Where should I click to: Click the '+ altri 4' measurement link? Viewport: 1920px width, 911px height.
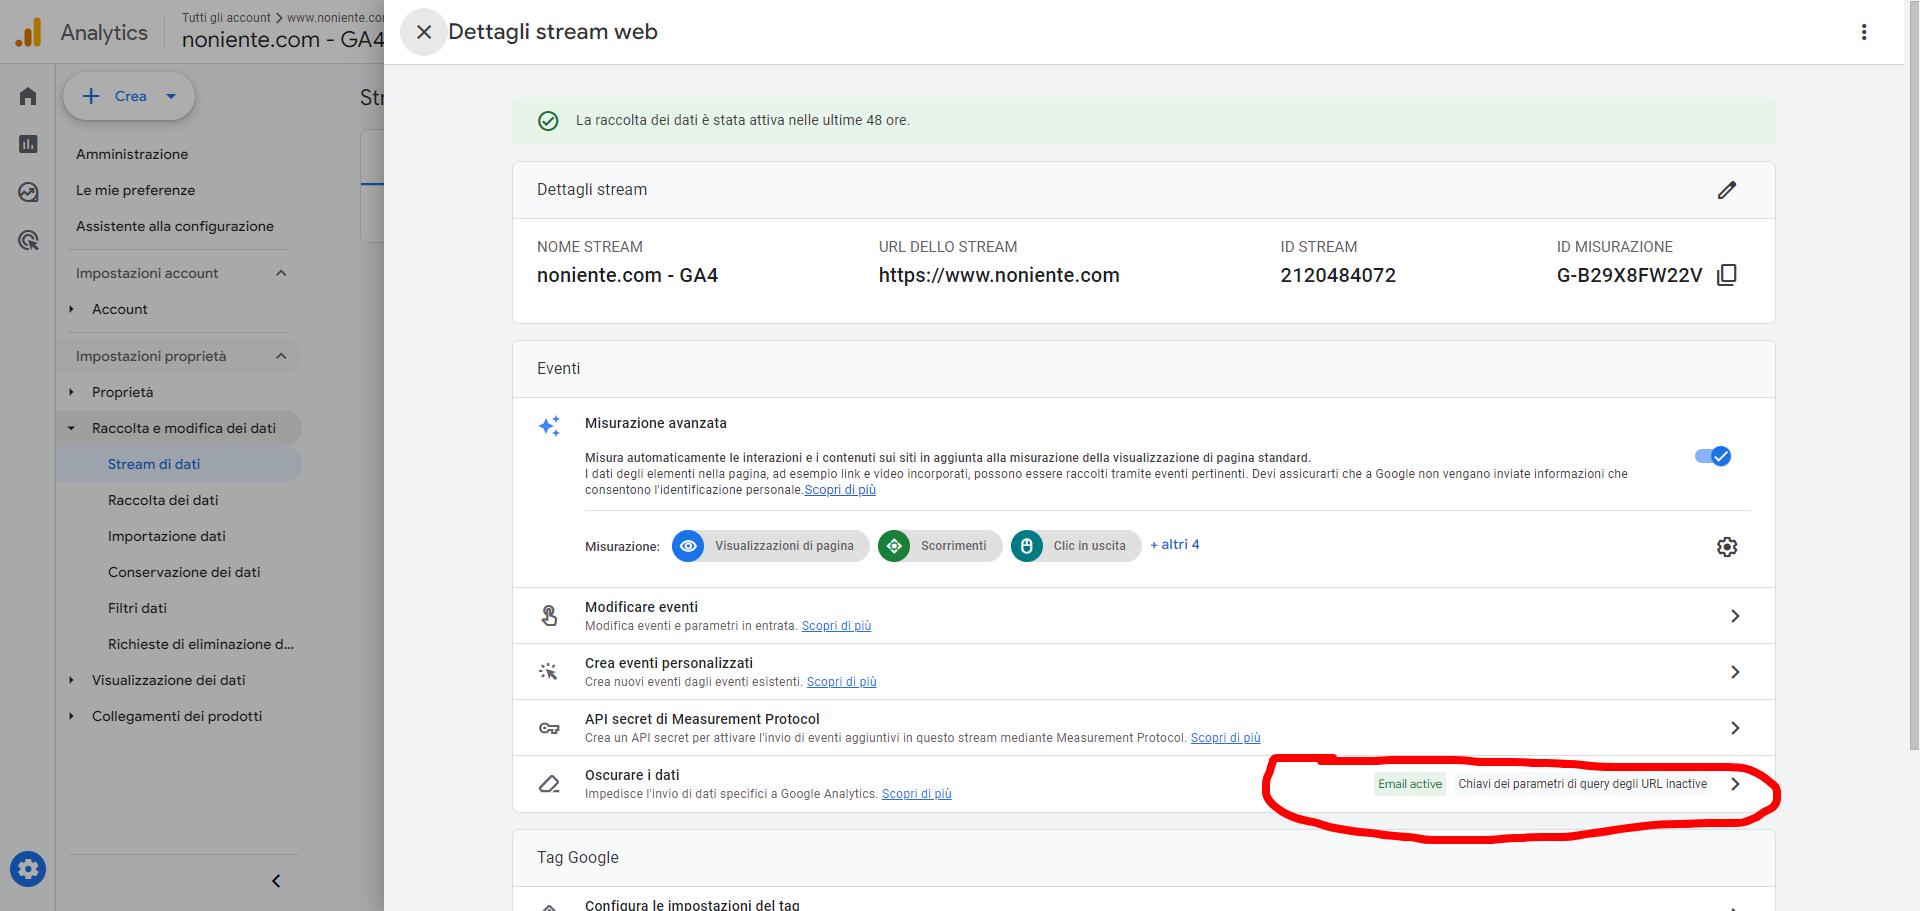[x=1174, y=544]
